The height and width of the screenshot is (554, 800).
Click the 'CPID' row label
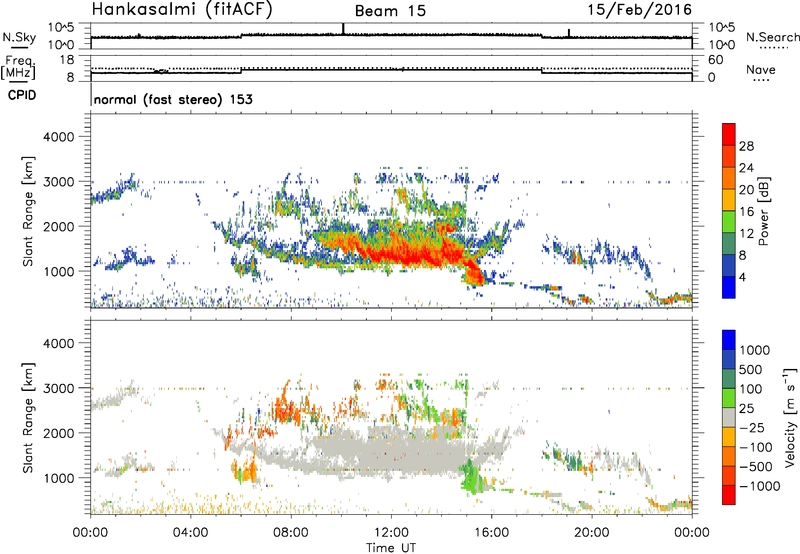22,95
